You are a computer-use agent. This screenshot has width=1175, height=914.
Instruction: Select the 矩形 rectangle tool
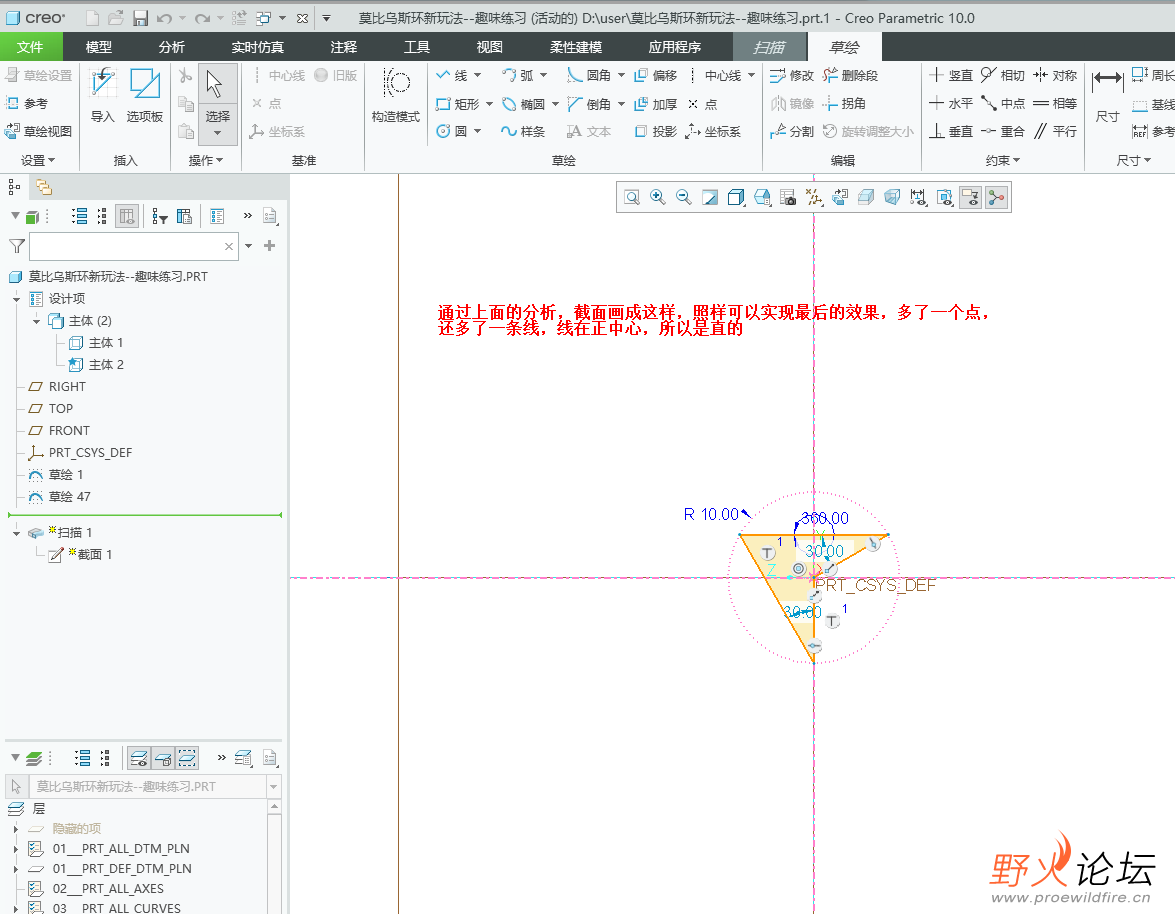(458, 103)
